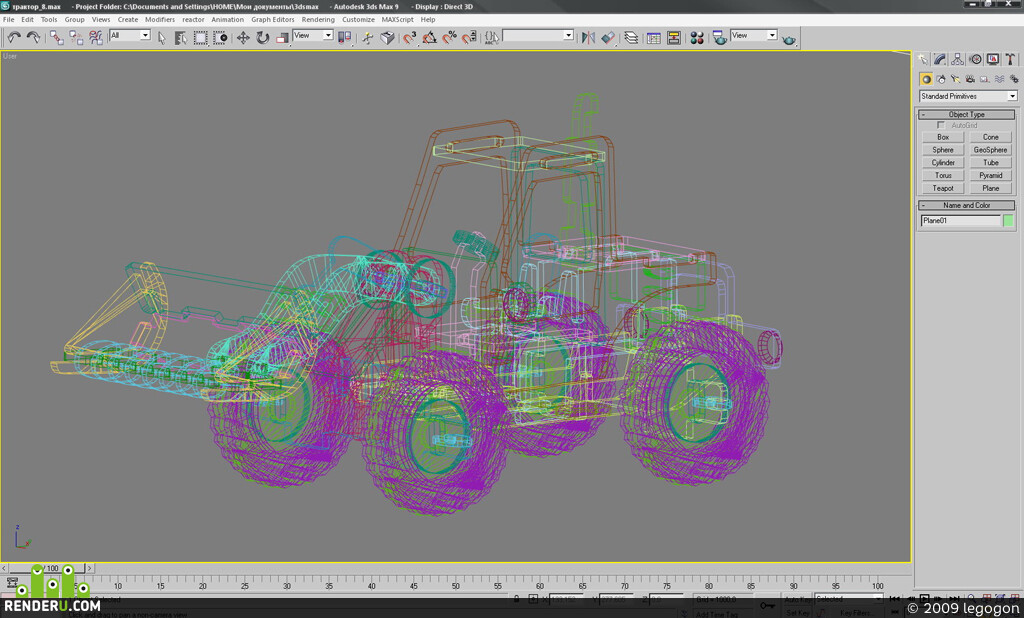Open the Hierarchy panel tab
This screenshot has height=618, width=1024.
(x=957, y=59)
